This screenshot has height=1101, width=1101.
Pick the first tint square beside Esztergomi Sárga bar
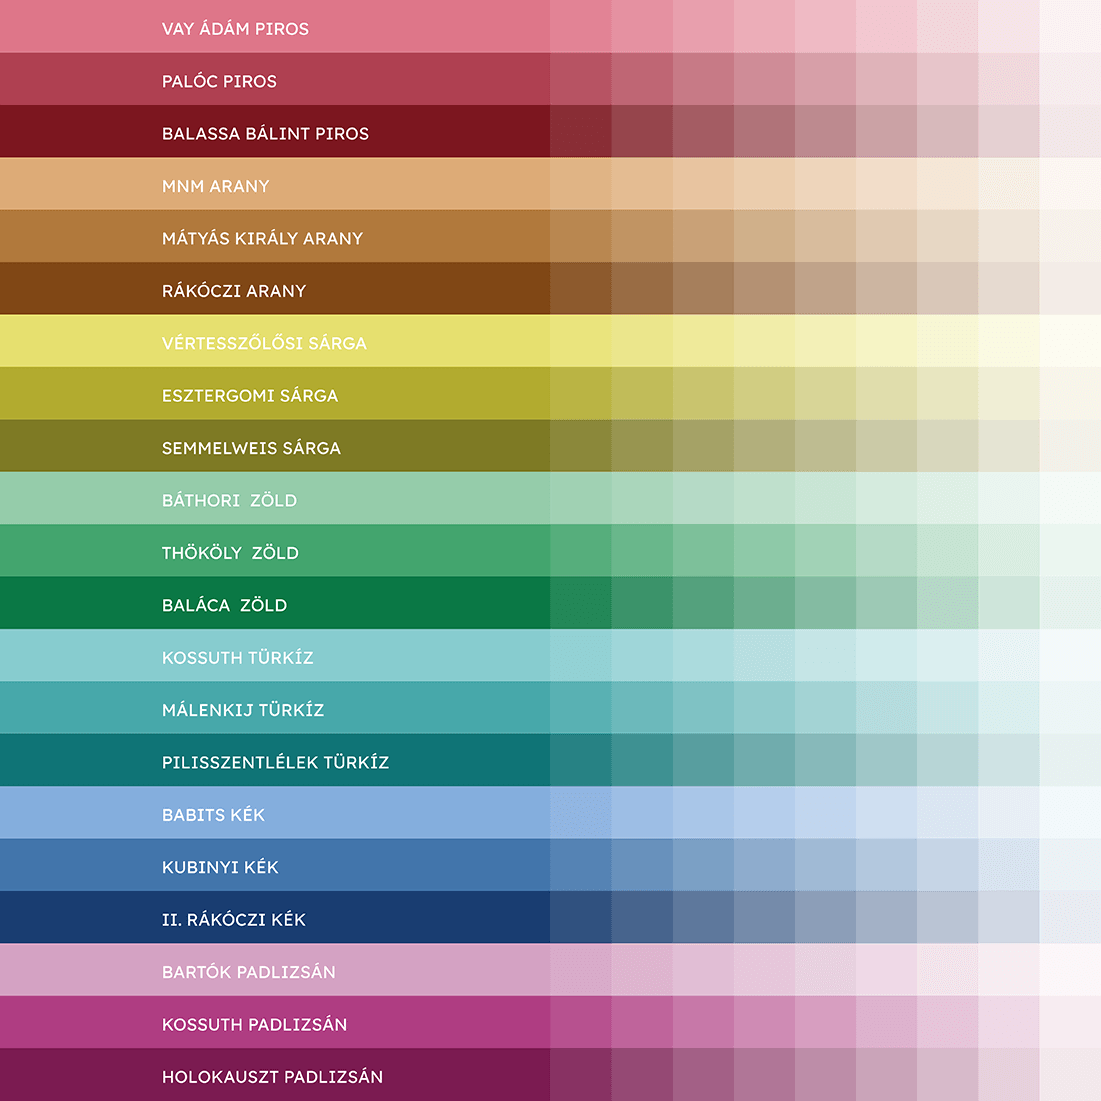coord(581,393)
